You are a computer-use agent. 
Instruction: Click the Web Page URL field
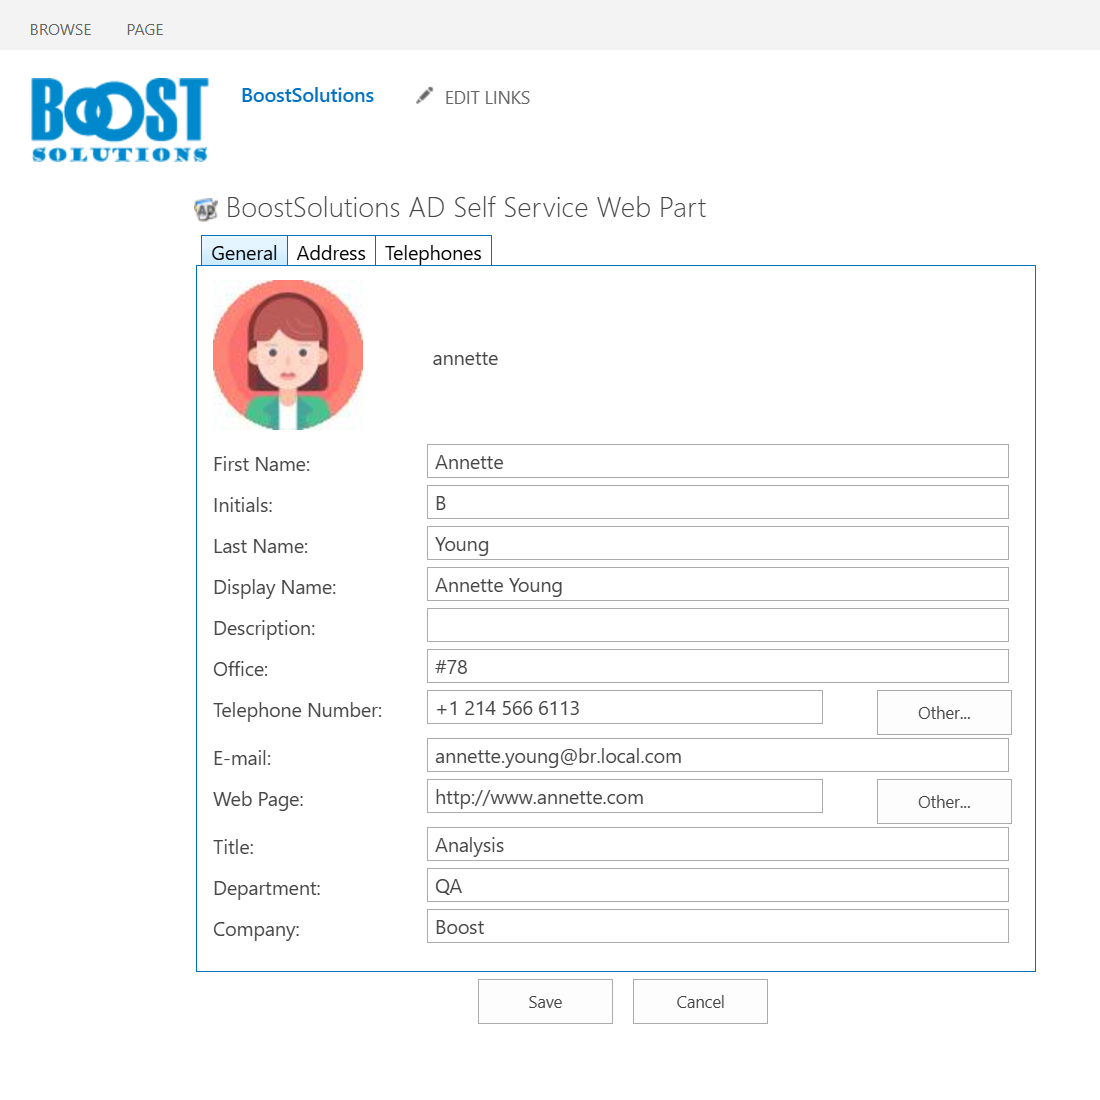[x=625, y=796]
